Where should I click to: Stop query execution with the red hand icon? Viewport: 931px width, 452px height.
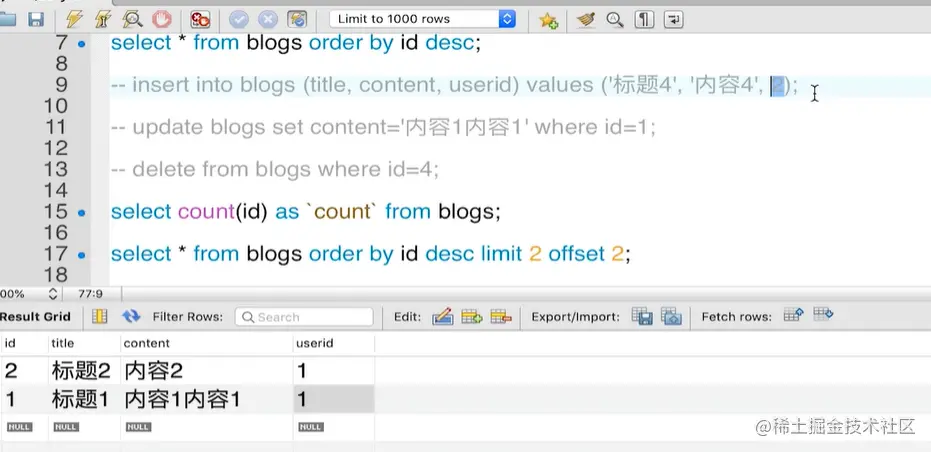(161, 20)
